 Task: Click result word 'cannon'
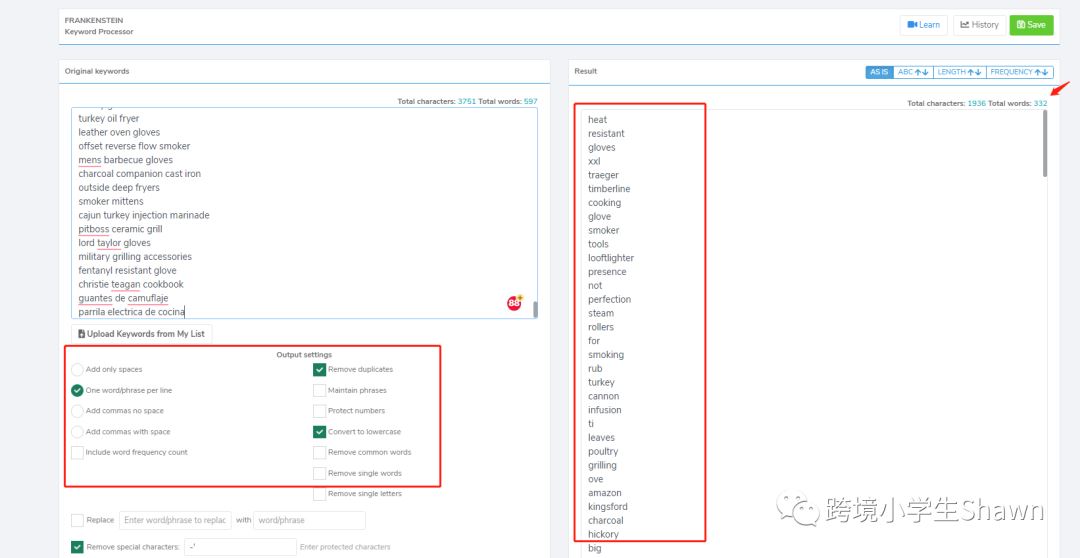(603, 396)
